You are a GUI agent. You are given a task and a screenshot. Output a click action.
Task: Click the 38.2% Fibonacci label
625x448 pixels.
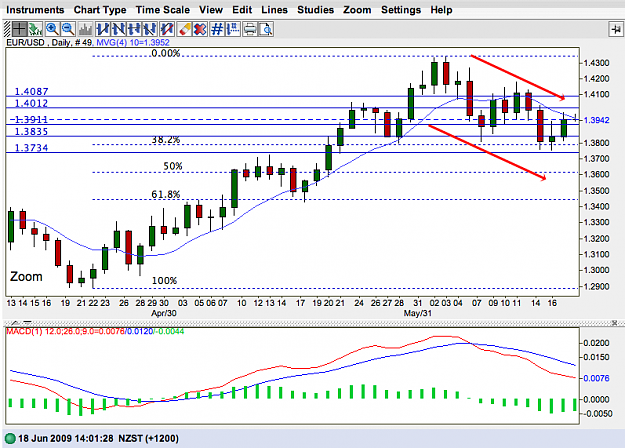165,140
